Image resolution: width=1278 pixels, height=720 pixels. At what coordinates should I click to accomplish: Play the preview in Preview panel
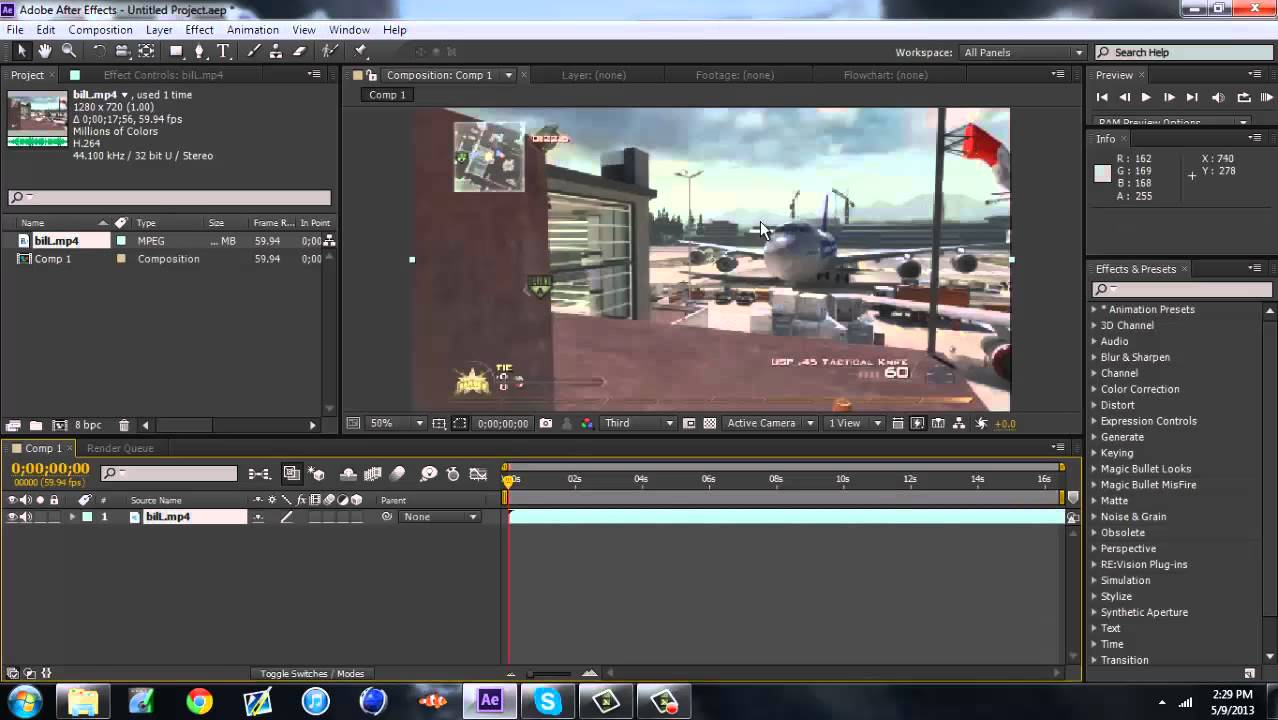[1146, 97]
